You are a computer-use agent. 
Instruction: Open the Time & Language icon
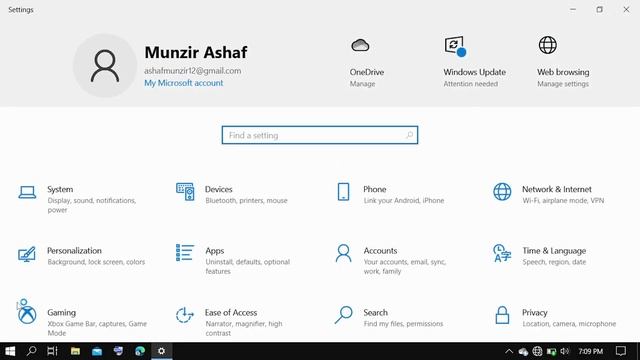point(502,253)
